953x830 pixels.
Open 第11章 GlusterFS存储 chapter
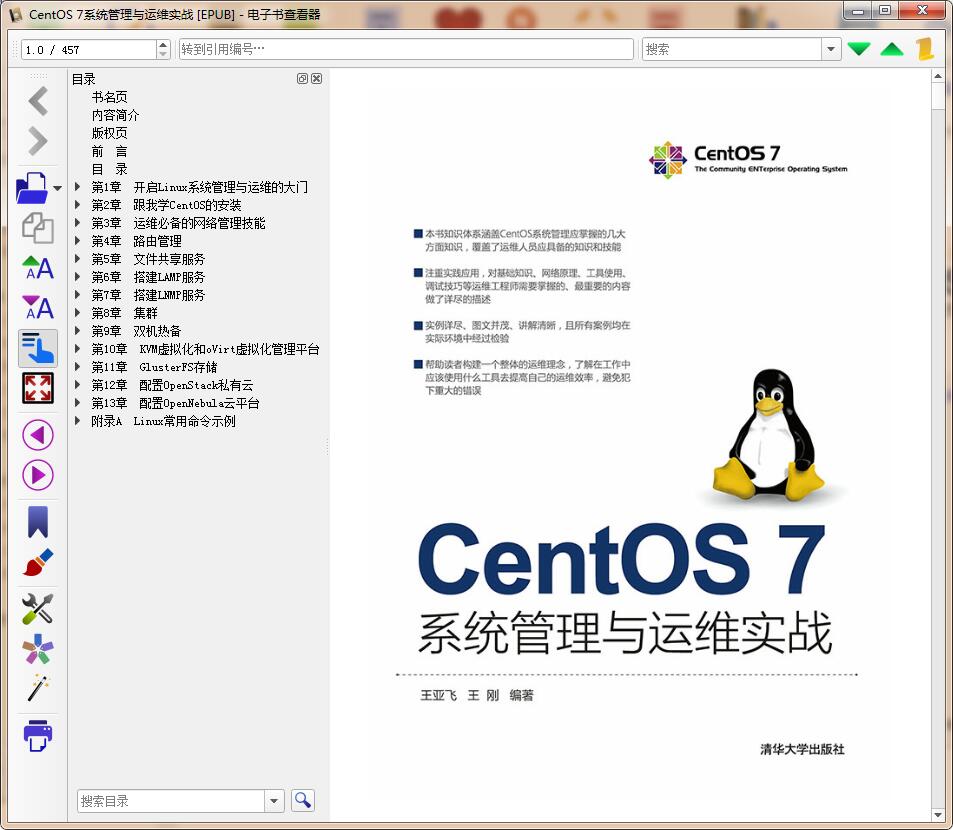point(154,367)
